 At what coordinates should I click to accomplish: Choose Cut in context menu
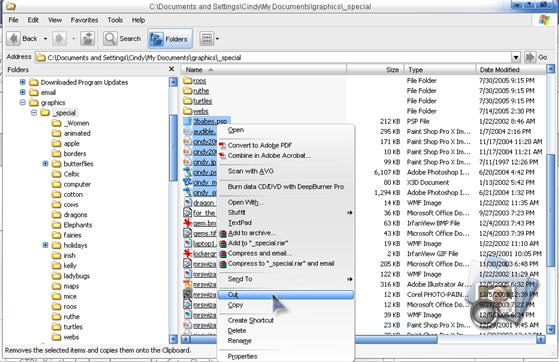286,295
